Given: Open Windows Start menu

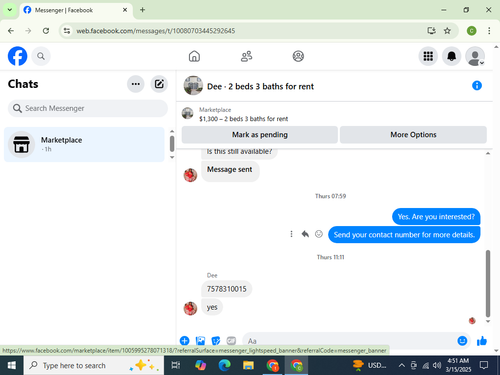Looking at the screenshot, I should pos(12,365).
